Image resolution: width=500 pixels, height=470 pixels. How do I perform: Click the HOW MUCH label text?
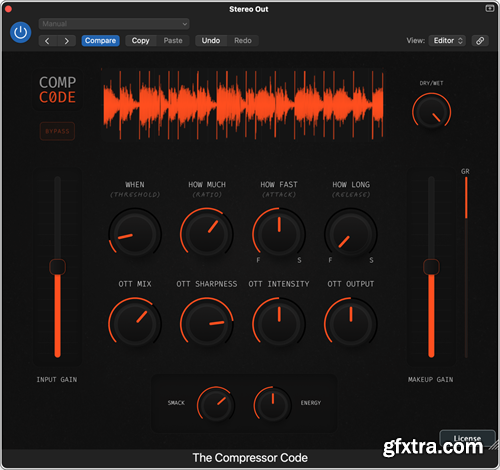(x=207, y=185)
